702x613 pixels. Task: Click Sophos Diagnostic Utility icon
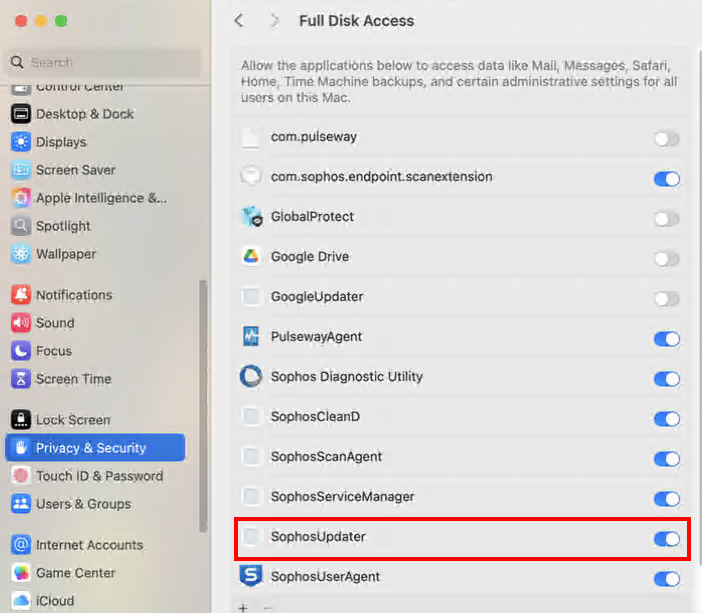(x=251, y=376)
